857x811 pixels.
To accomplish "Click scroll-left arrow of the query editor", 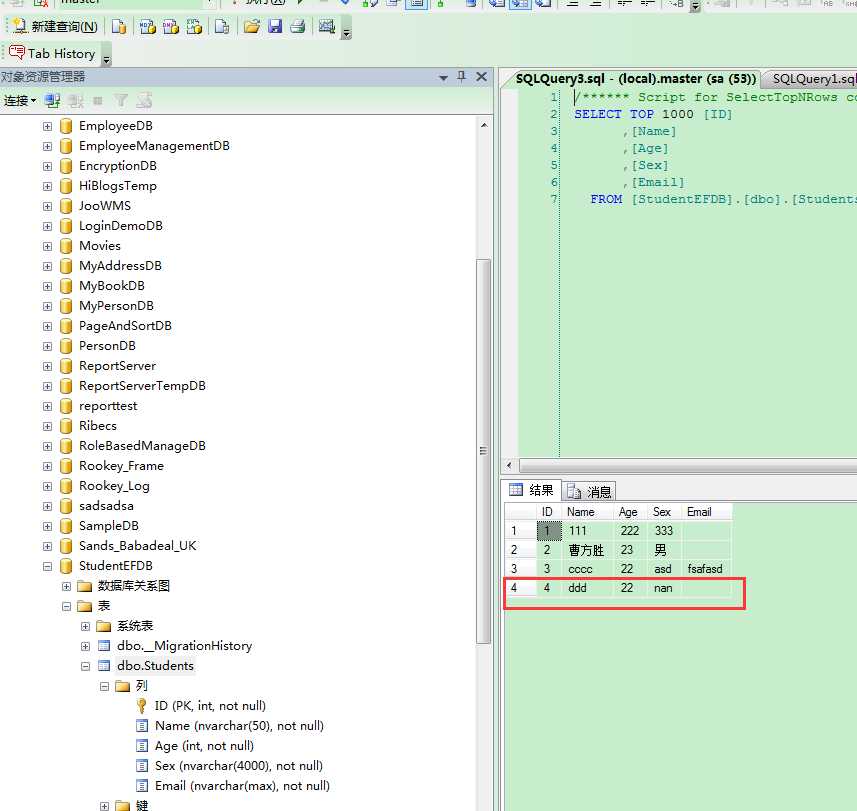I will point(509,466).
